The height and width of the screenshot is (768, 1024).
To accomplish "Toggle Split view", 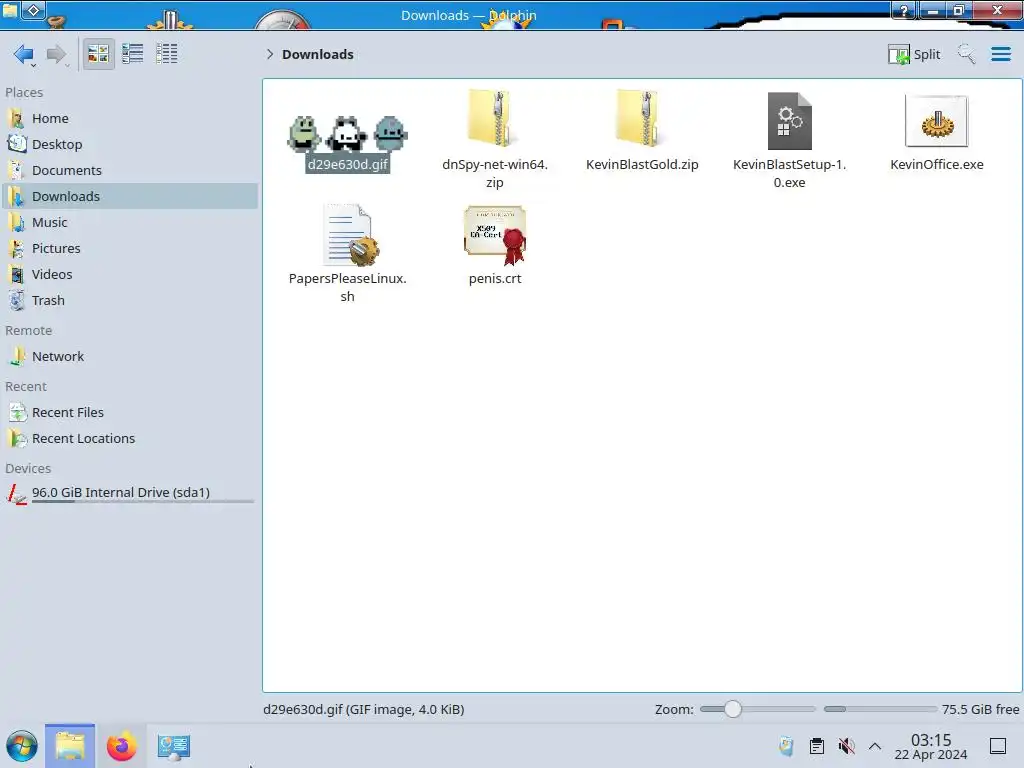I will 914,54.
